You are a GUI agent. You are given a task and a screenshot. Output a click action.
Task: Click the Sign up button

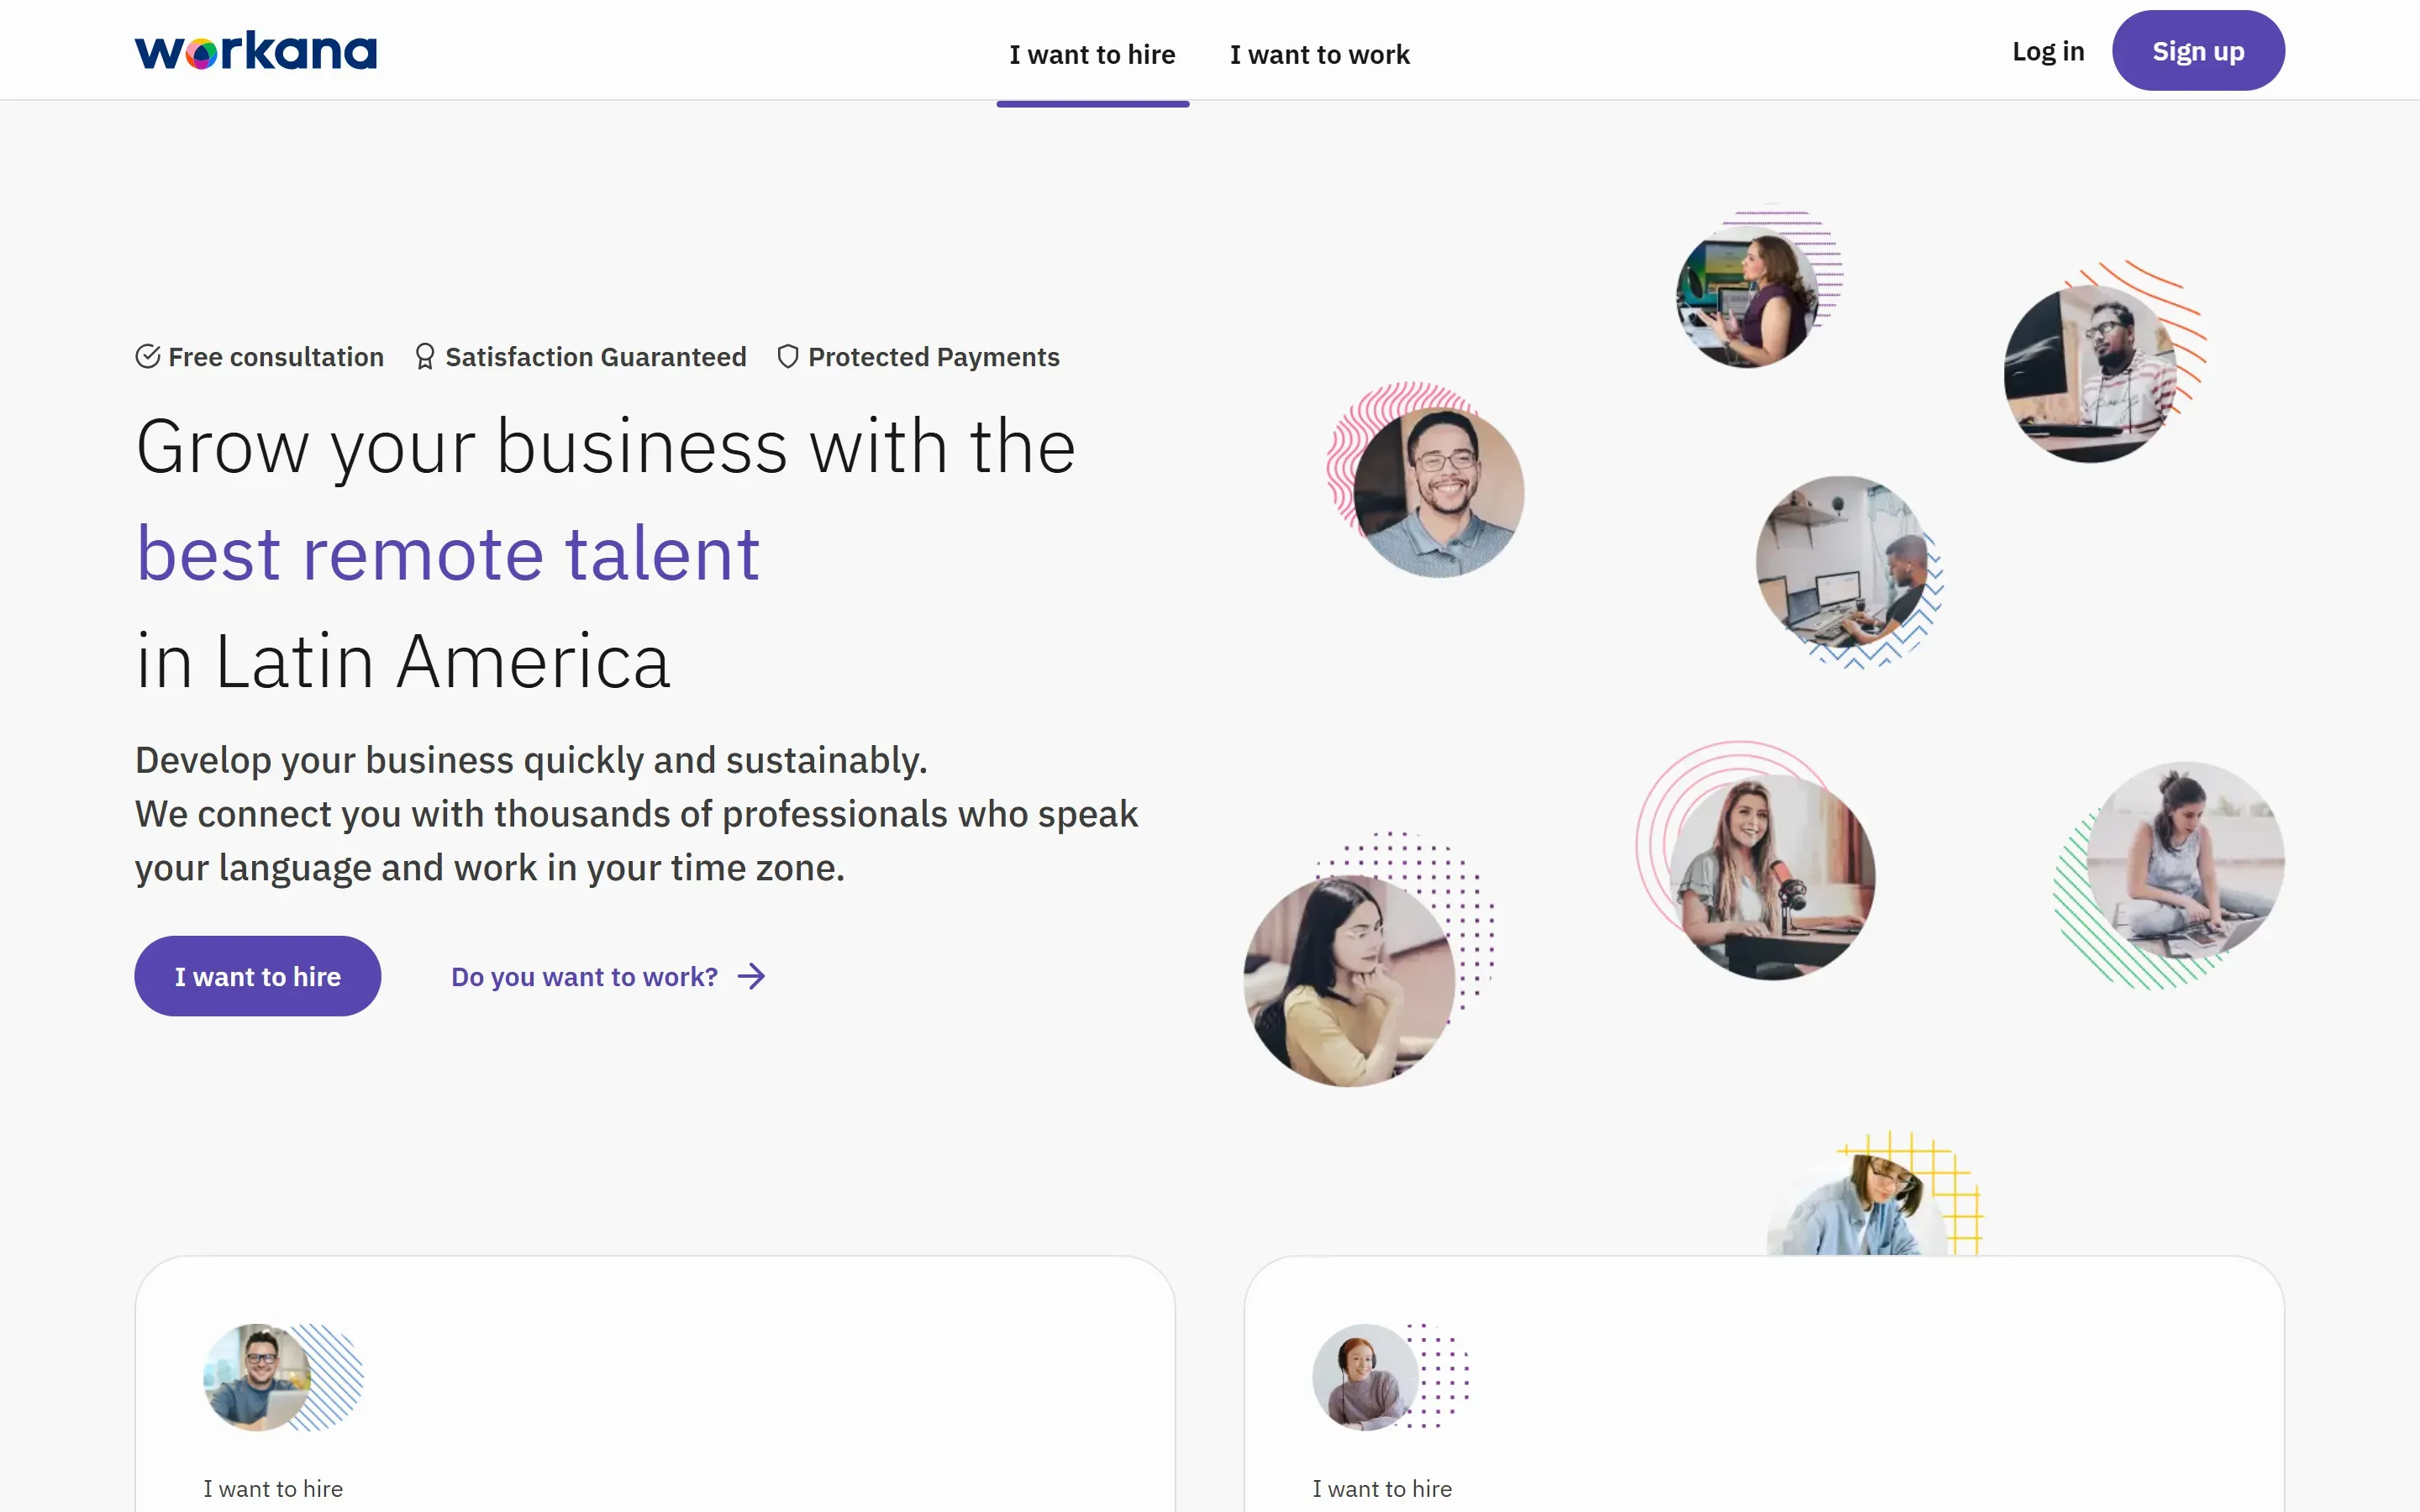2198,51
